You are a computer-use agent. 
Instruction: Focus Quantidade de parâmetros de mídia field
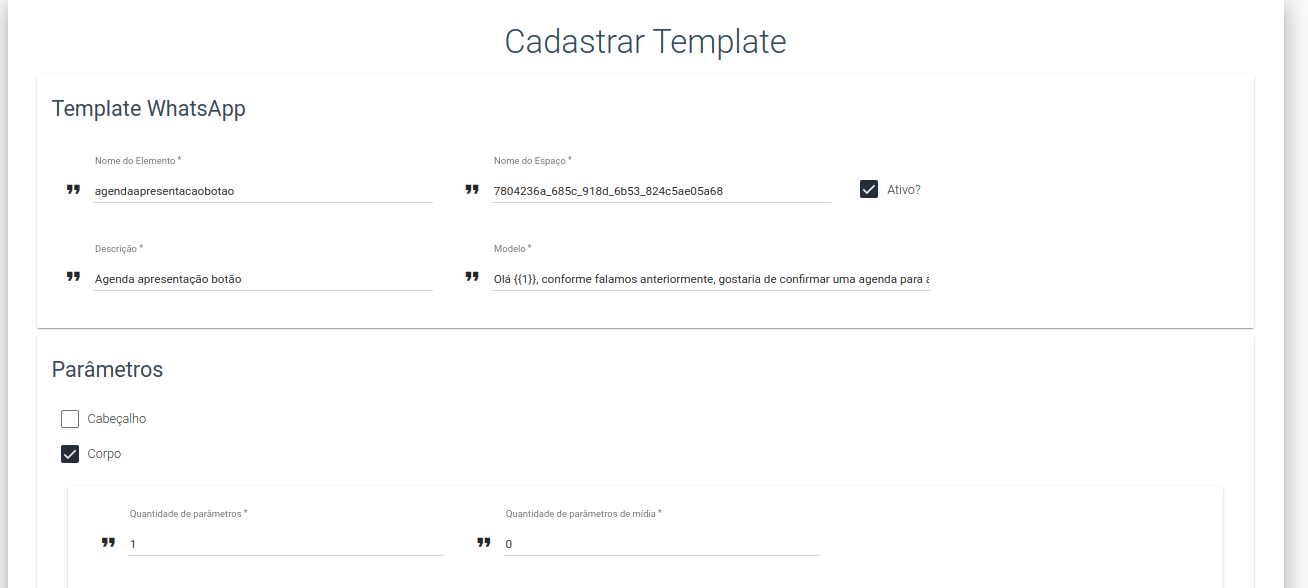click(661, 544)
